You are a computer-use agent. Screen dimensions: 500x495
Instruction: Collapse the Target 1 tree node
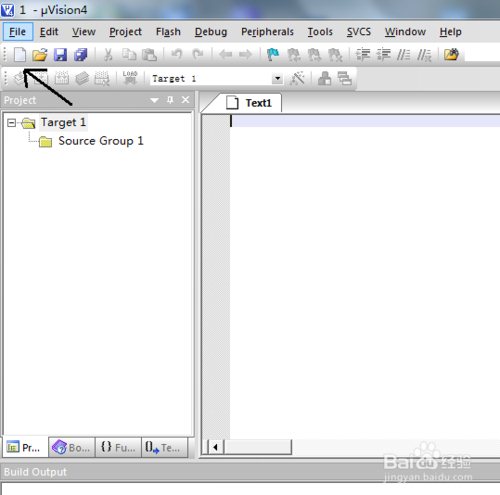pos(11,123)
